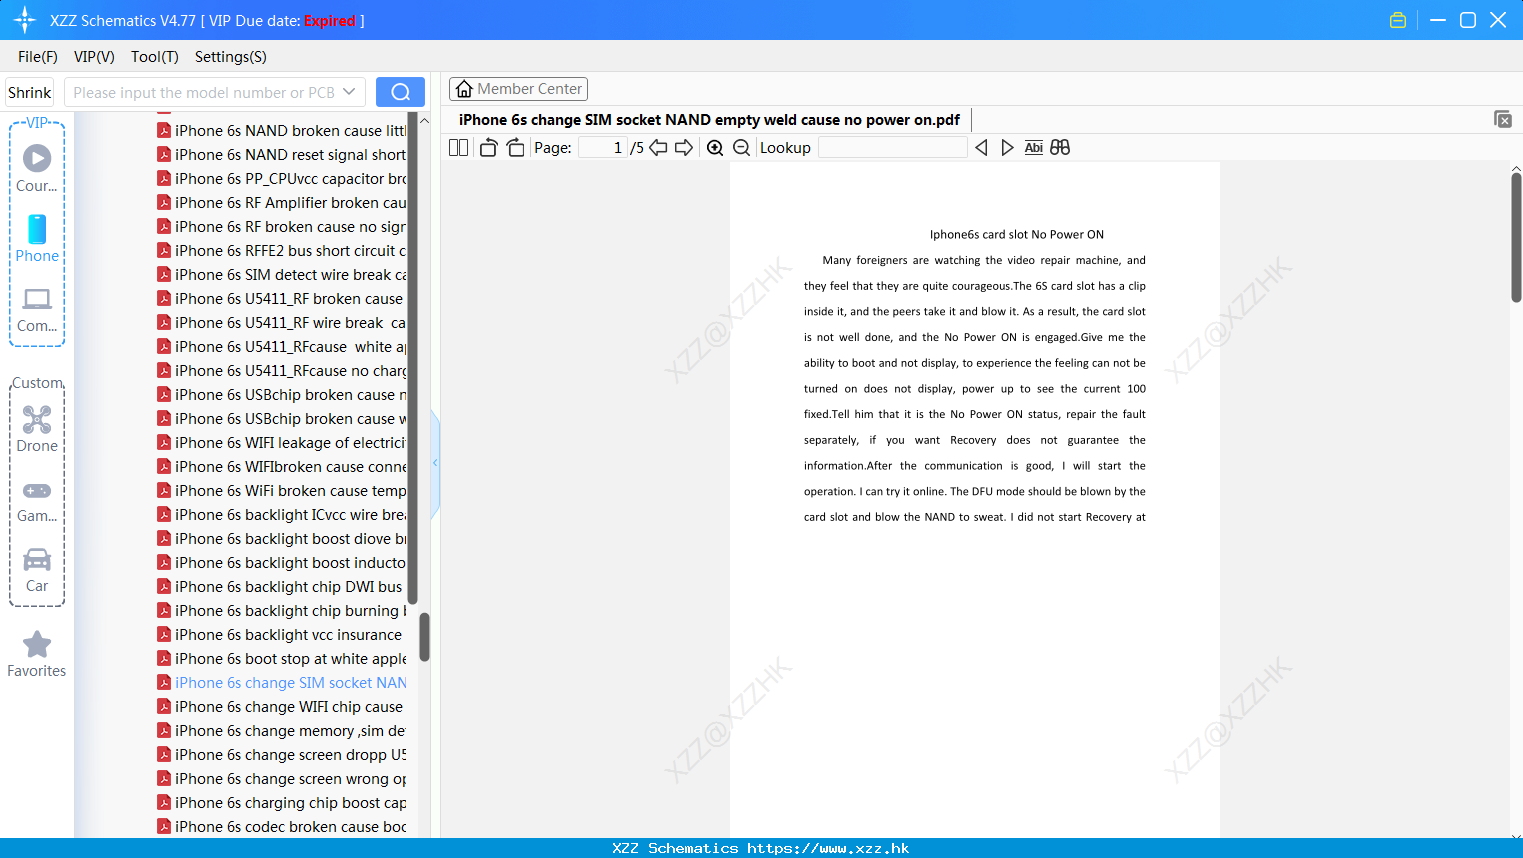Open 'iPhone 6s U5411_RF broken cause' file
Image resolution: width=1523 pixels, height=858 pixels.
280,299
